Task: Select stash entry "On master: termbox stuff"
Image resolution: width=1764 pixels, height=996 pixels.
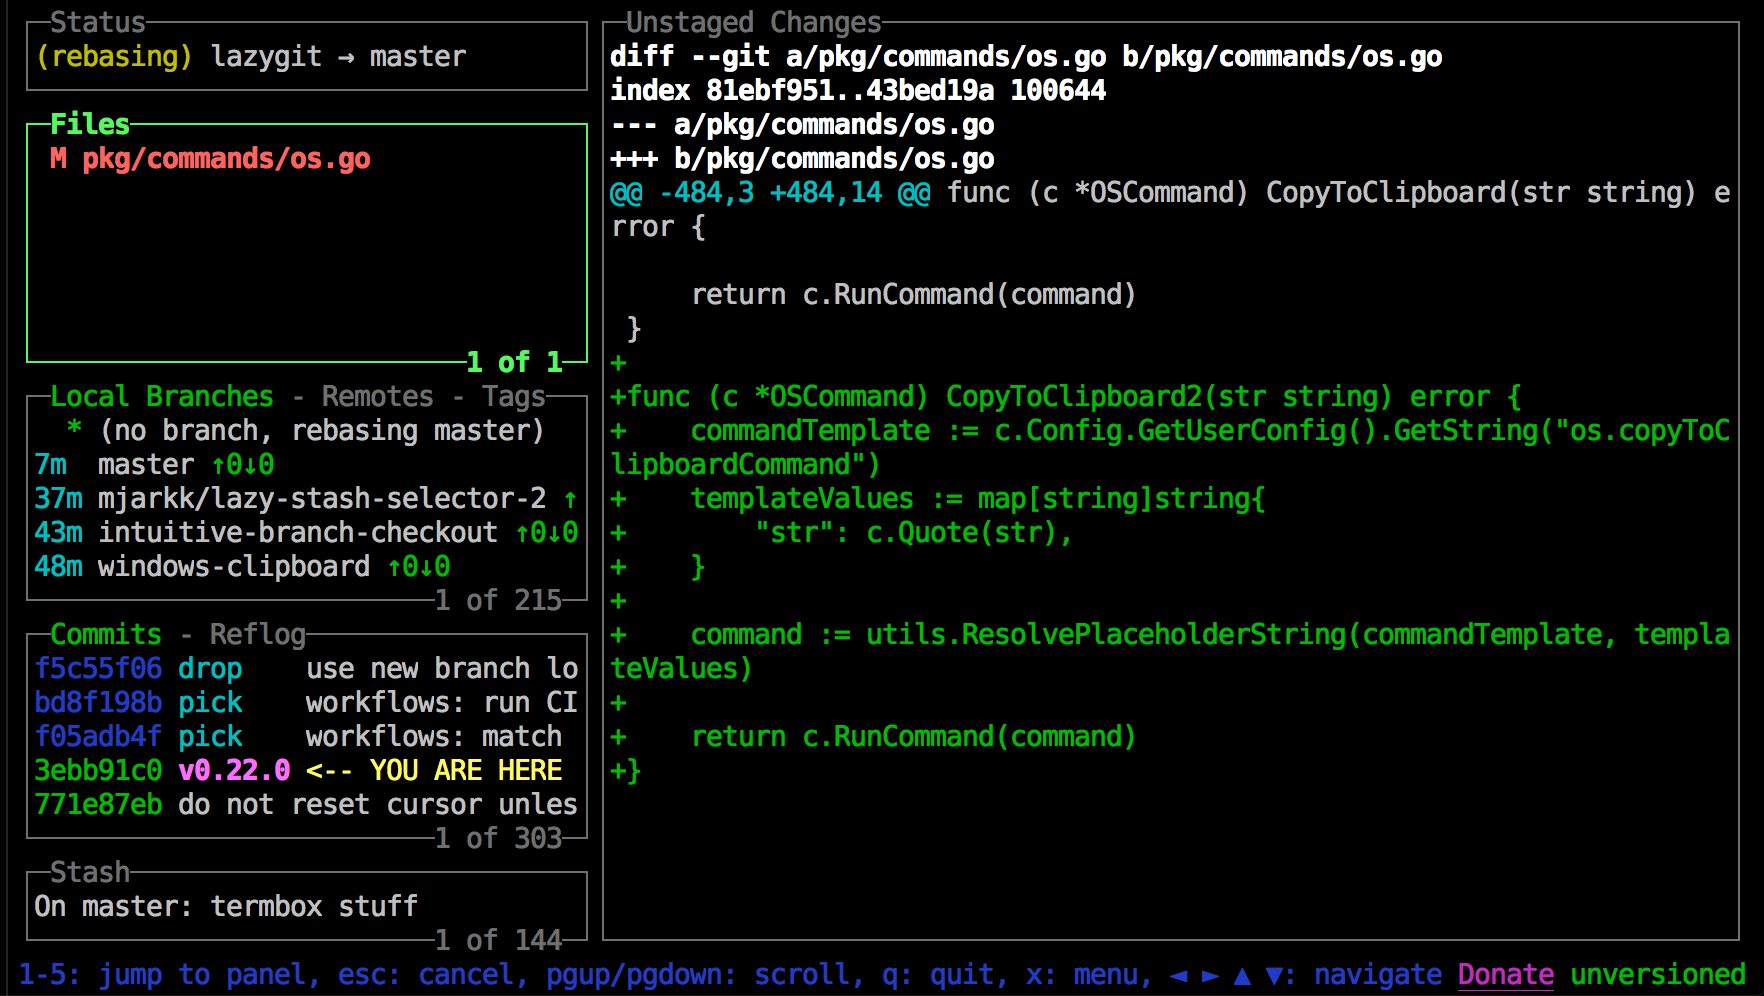Action: (225, 906)
